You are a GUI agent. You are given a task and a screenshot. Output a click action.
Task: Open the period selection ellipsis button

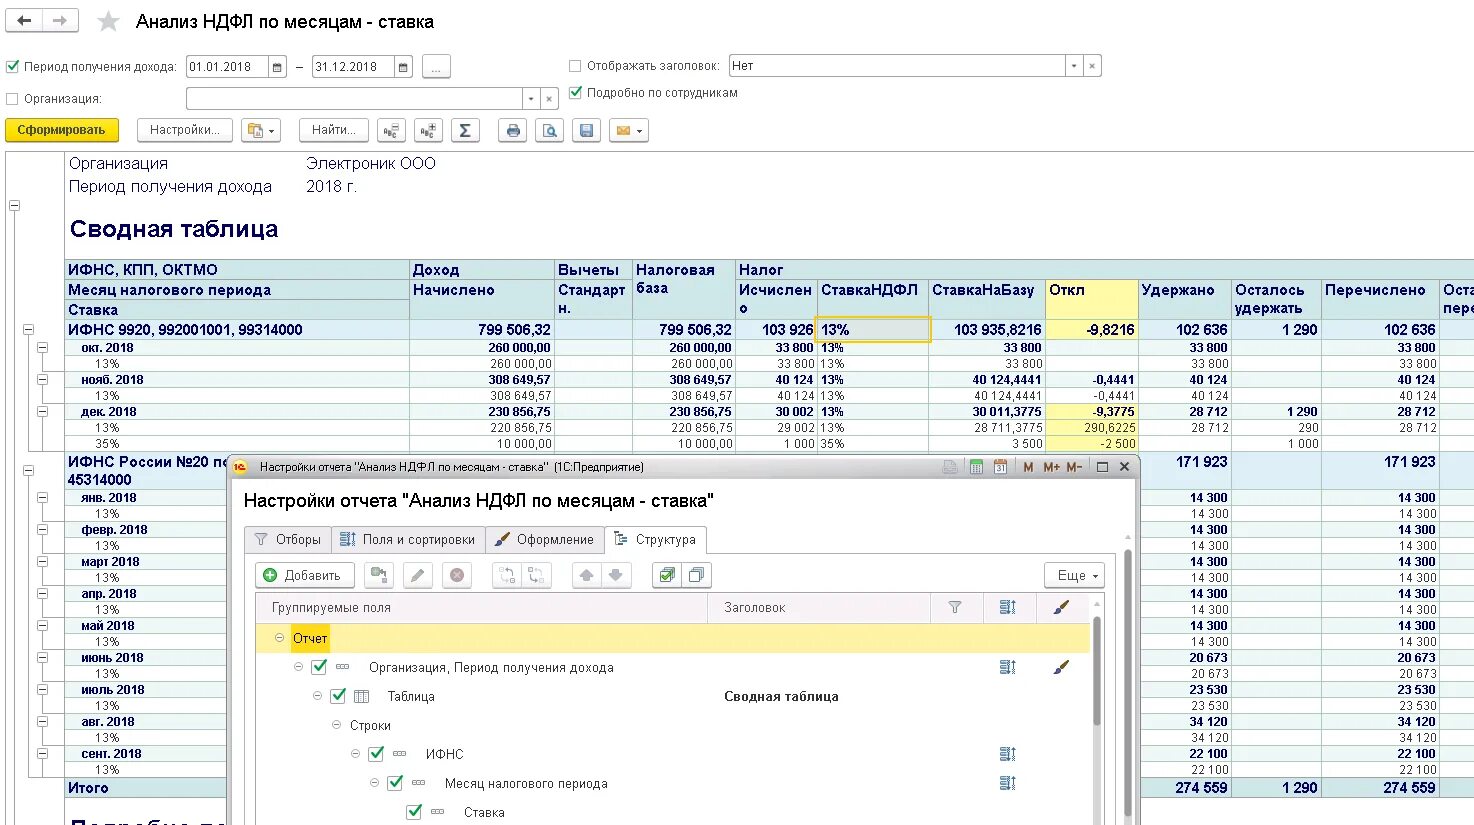[436, 67]
